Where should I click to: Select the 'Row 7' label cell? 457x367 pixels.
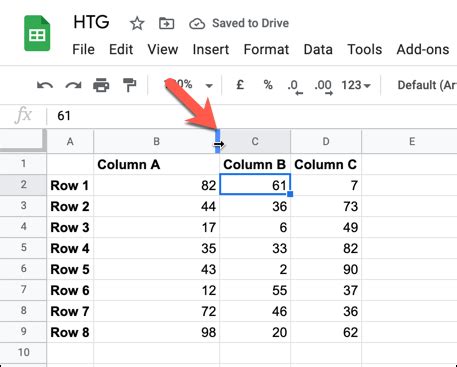[x=70, y=311]
